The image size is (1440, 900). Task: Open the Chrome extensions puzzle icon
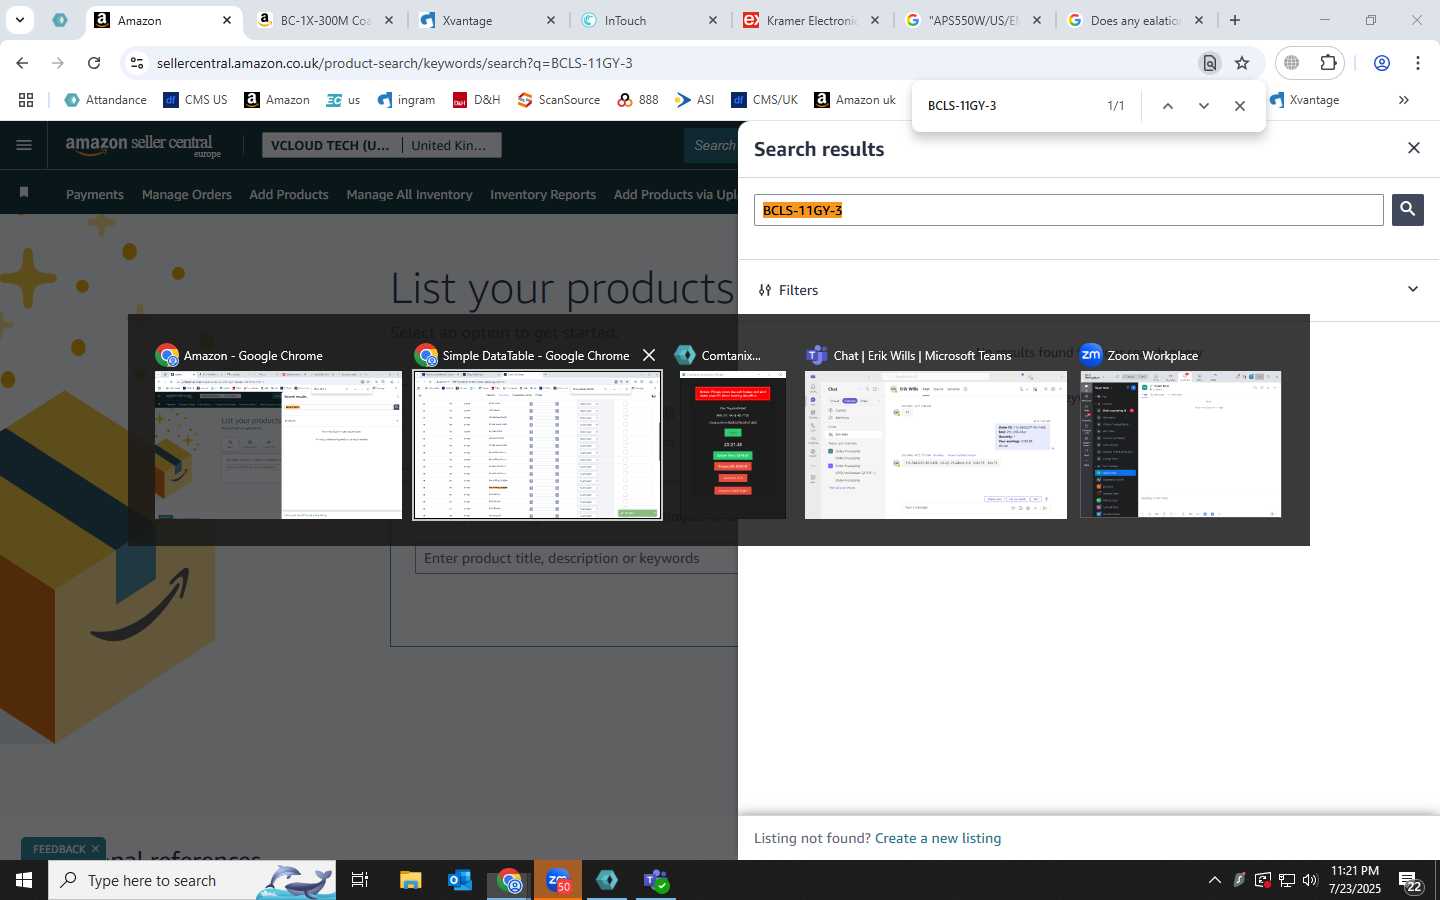point(1328,63)
